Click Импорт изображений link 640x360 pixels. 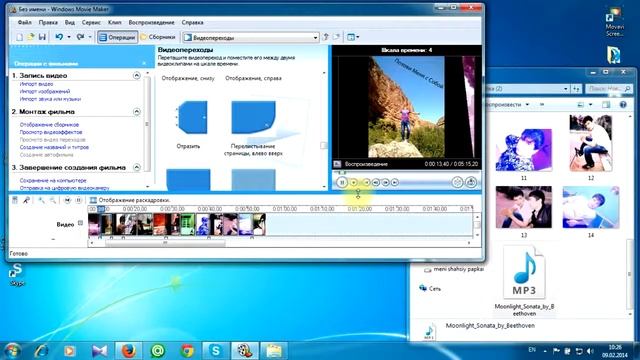click(45, 91)
